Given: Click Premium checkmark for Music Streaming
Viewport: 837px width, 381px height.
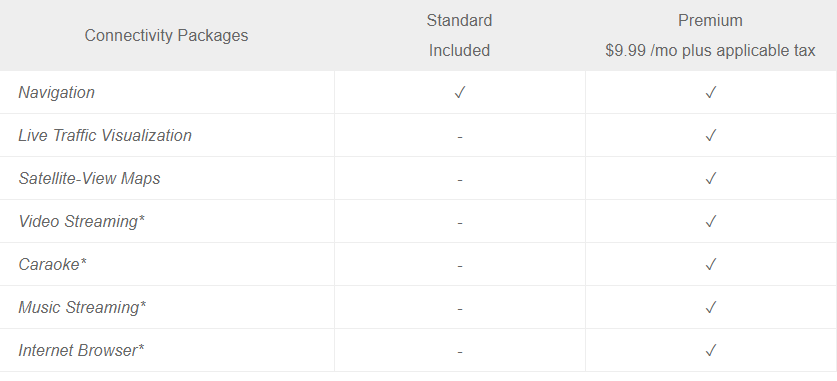Looking at the screenshot, I should [x=710, y=308].
